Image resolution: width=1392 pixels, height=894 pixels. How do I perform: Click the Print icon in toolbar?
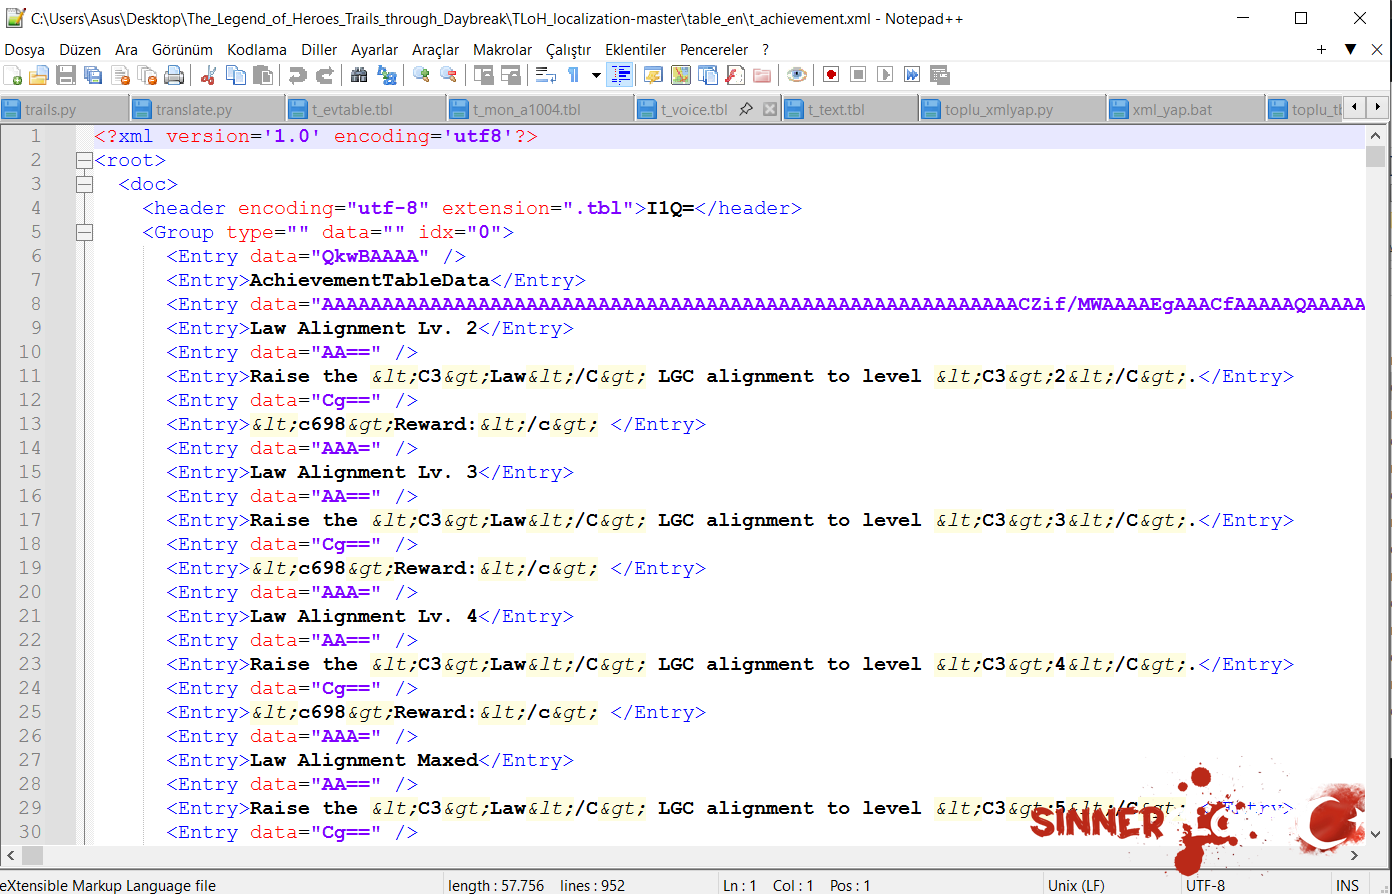(174, 75)
